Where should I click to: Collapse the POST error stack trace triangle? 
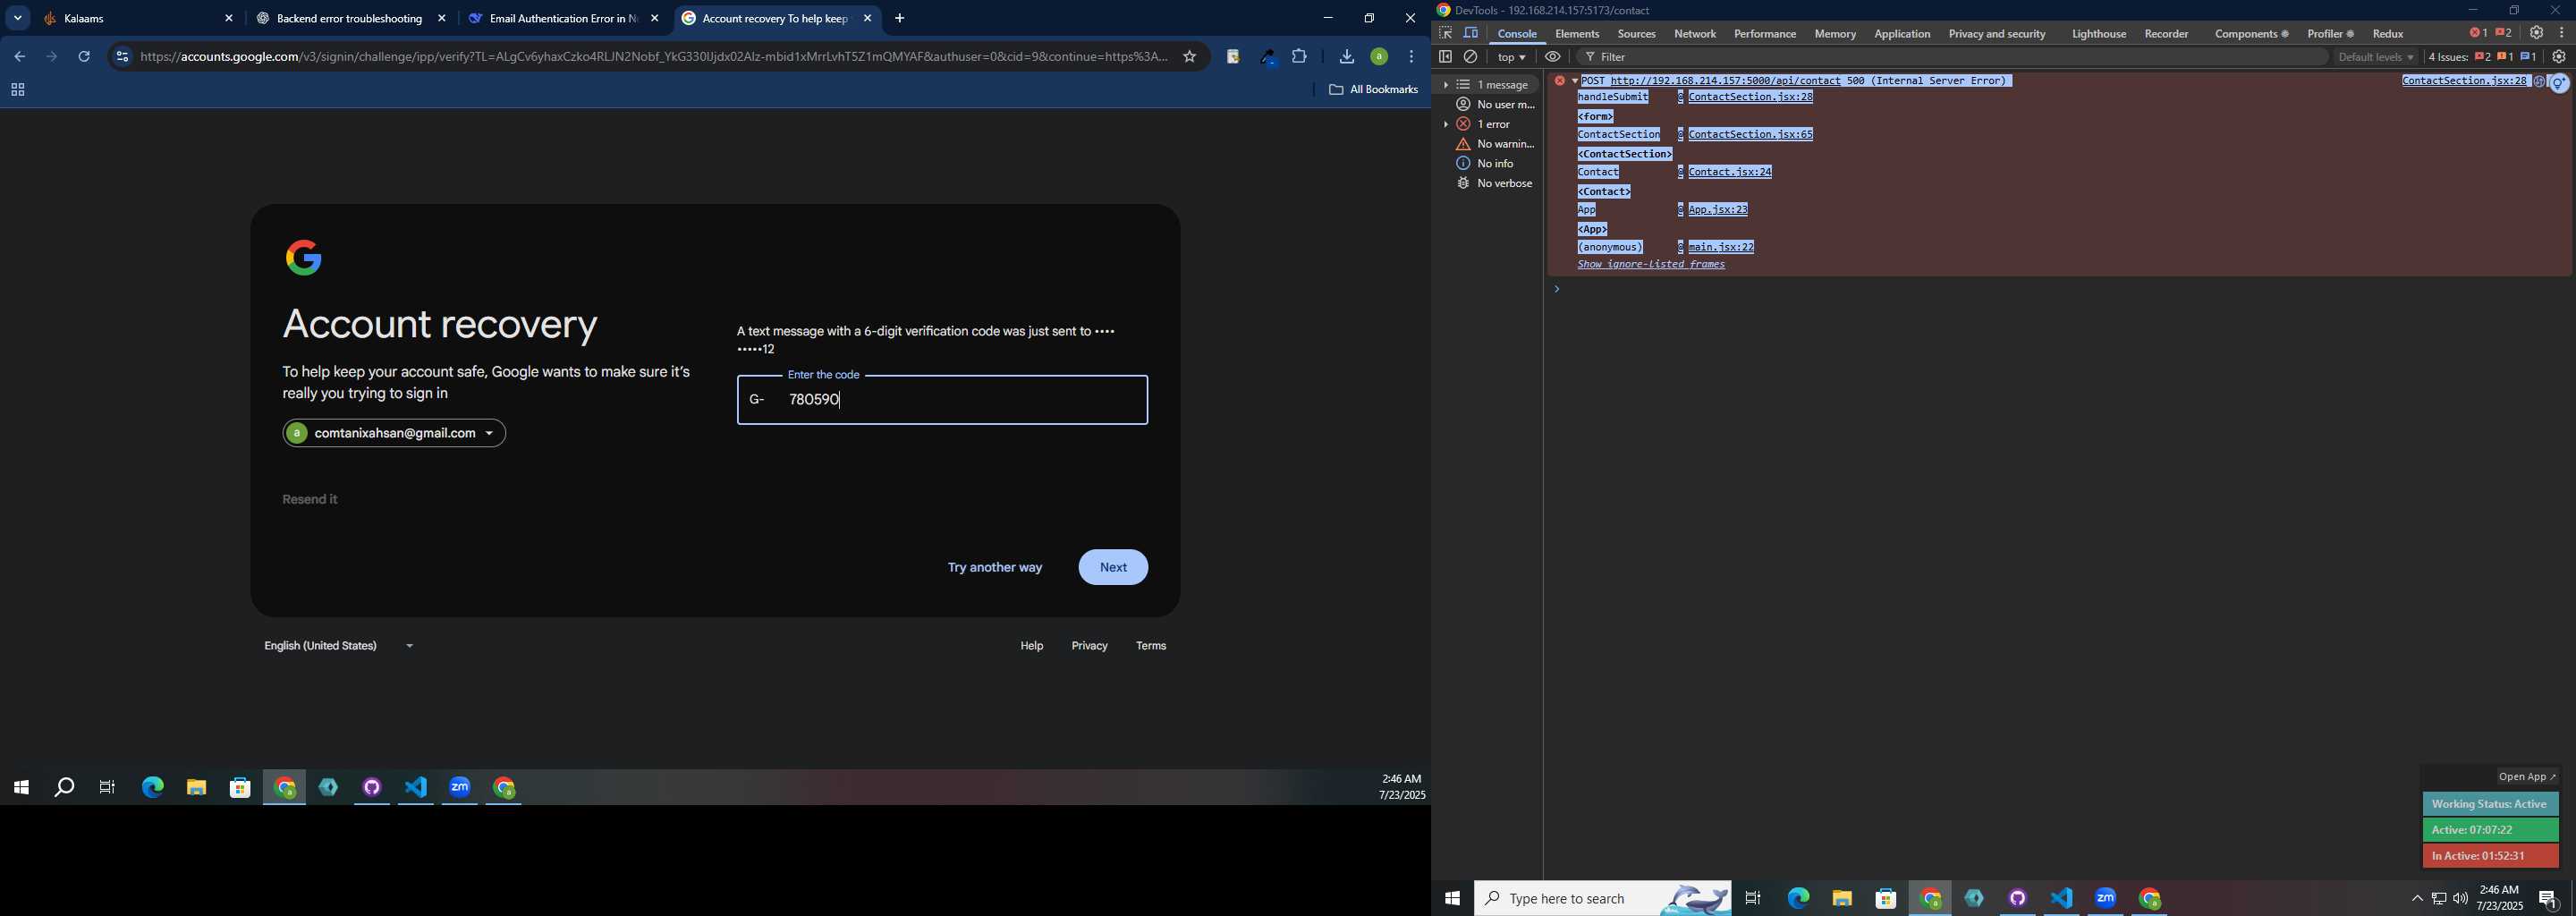click(x=1574, y=80)
